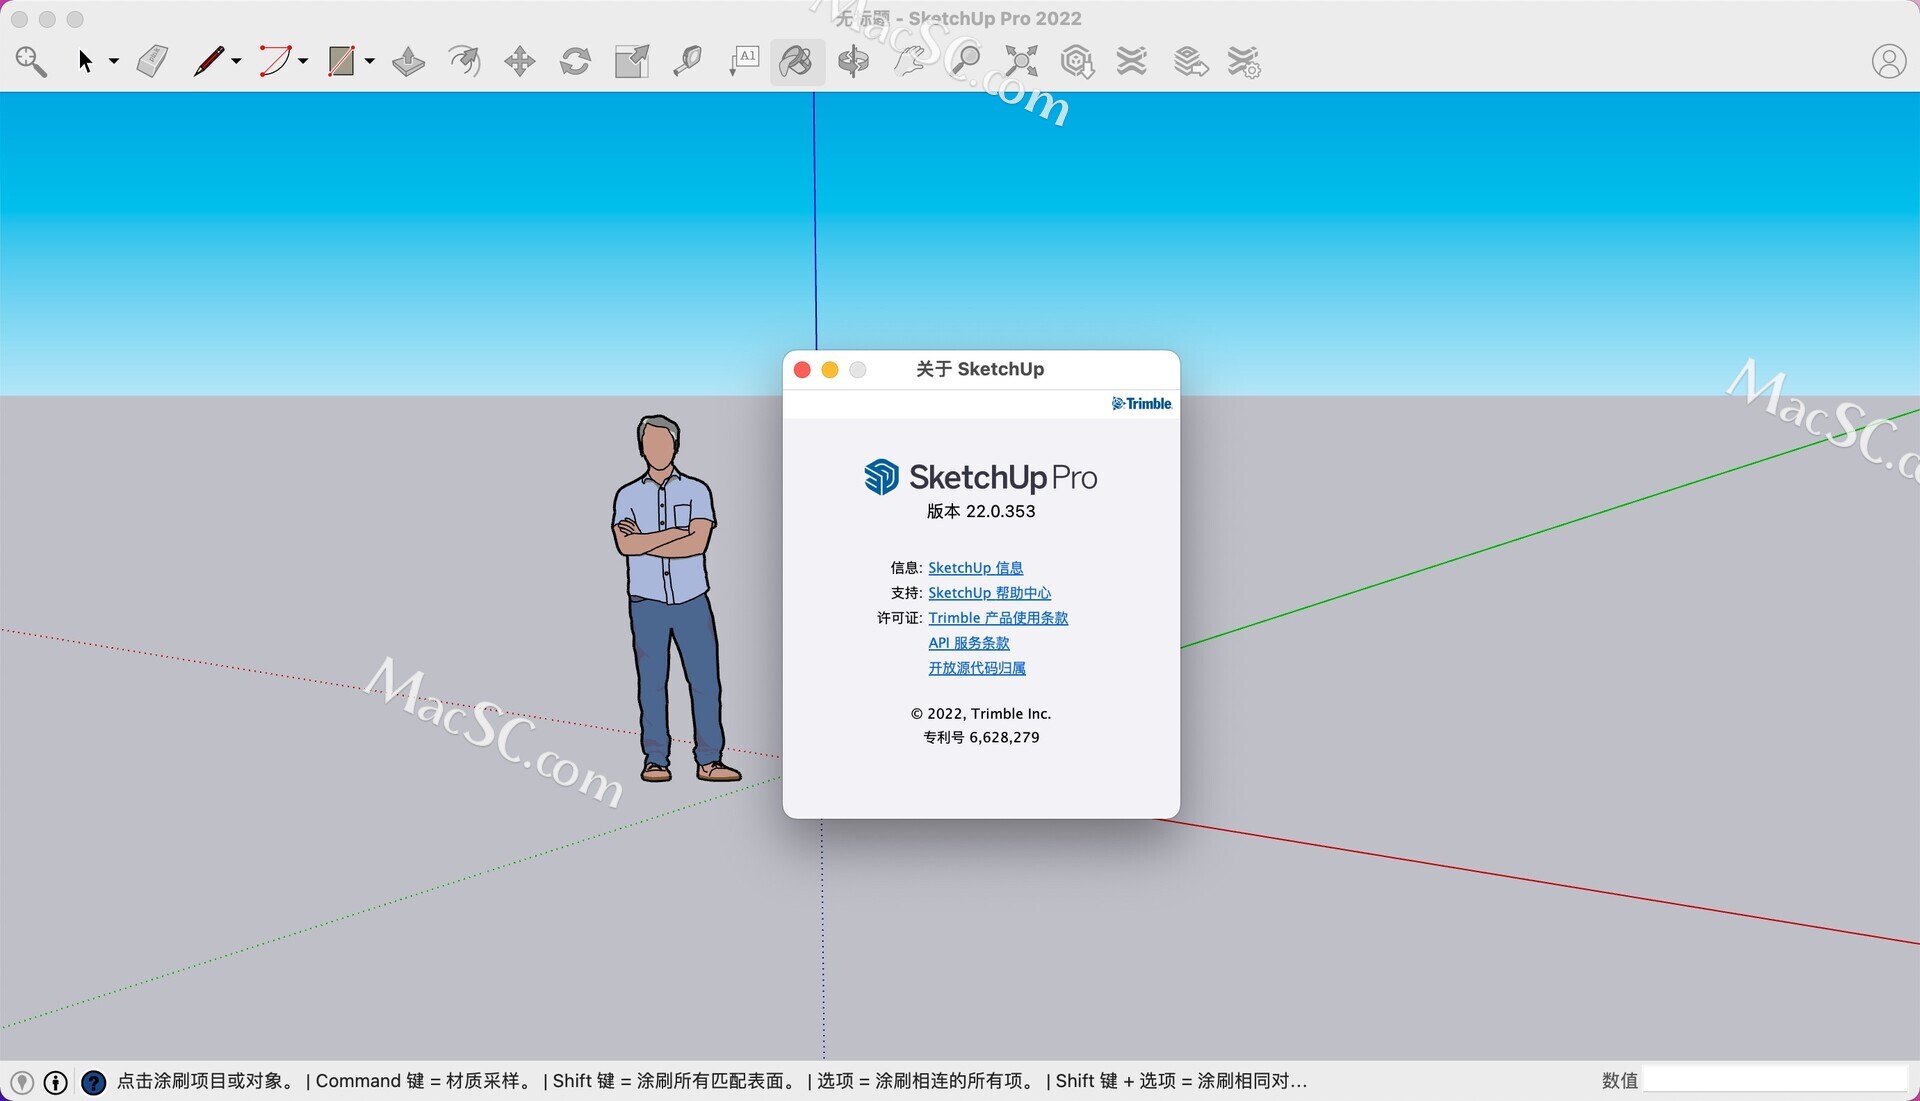
Task: Expand the Line tool dropdown arrow
Action: pos(236,61)
